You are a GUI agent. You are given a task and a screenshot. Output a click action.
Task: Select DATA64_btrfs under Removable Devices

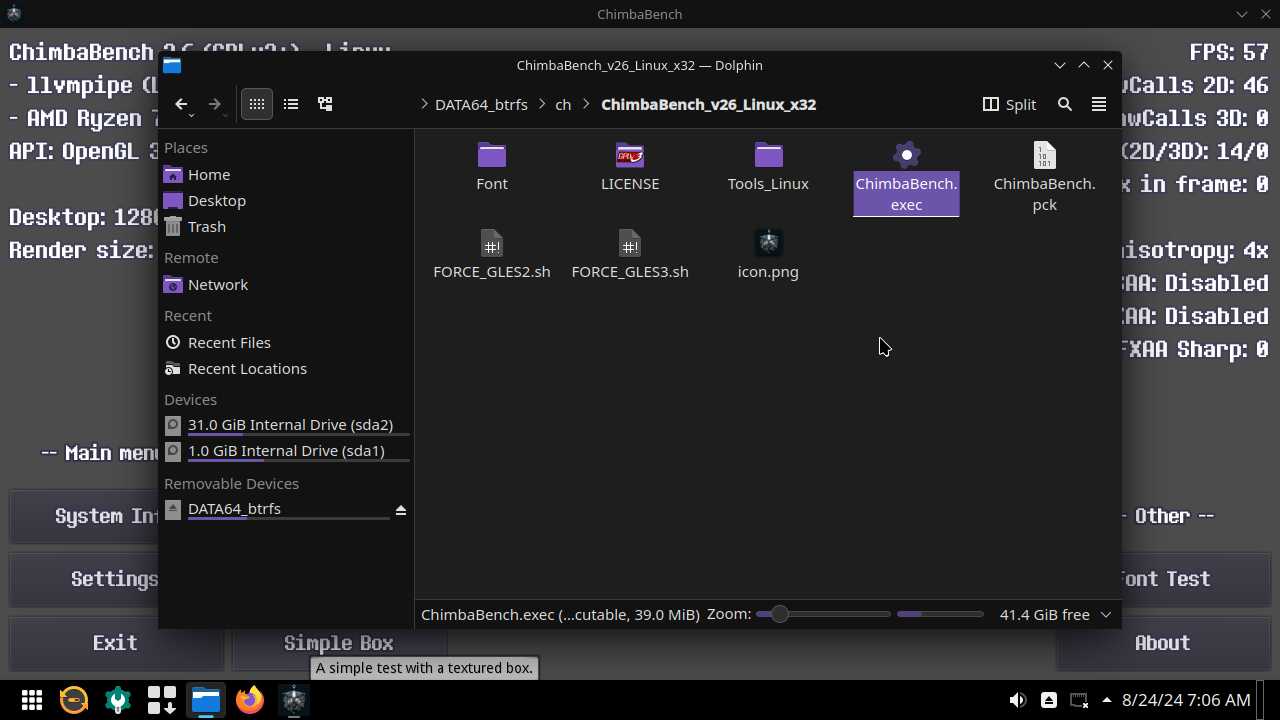pyautogui.click(x=234, y=509)
